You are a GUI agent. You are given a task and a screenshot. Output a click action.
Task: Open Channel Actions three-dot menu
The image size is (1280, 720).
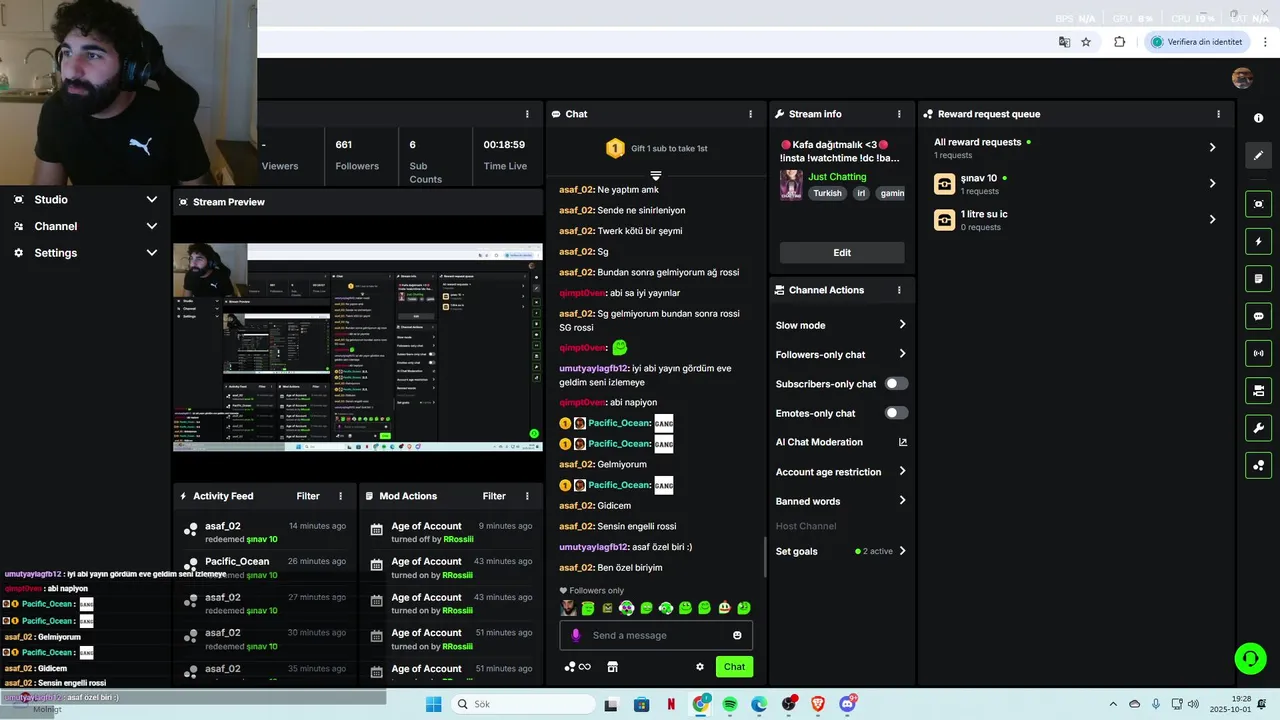(899, 290)
